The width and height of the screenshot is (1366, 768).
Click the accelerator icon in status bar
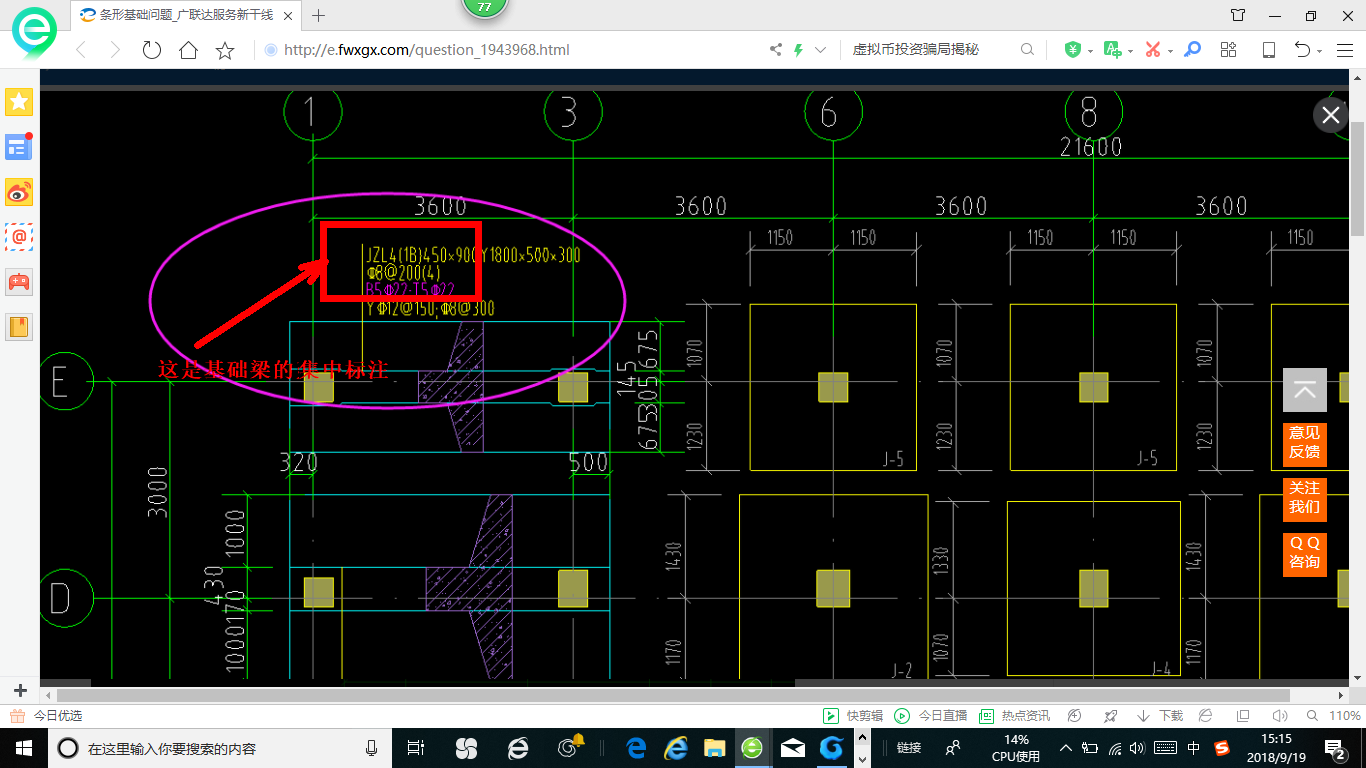coord(1075,716)
